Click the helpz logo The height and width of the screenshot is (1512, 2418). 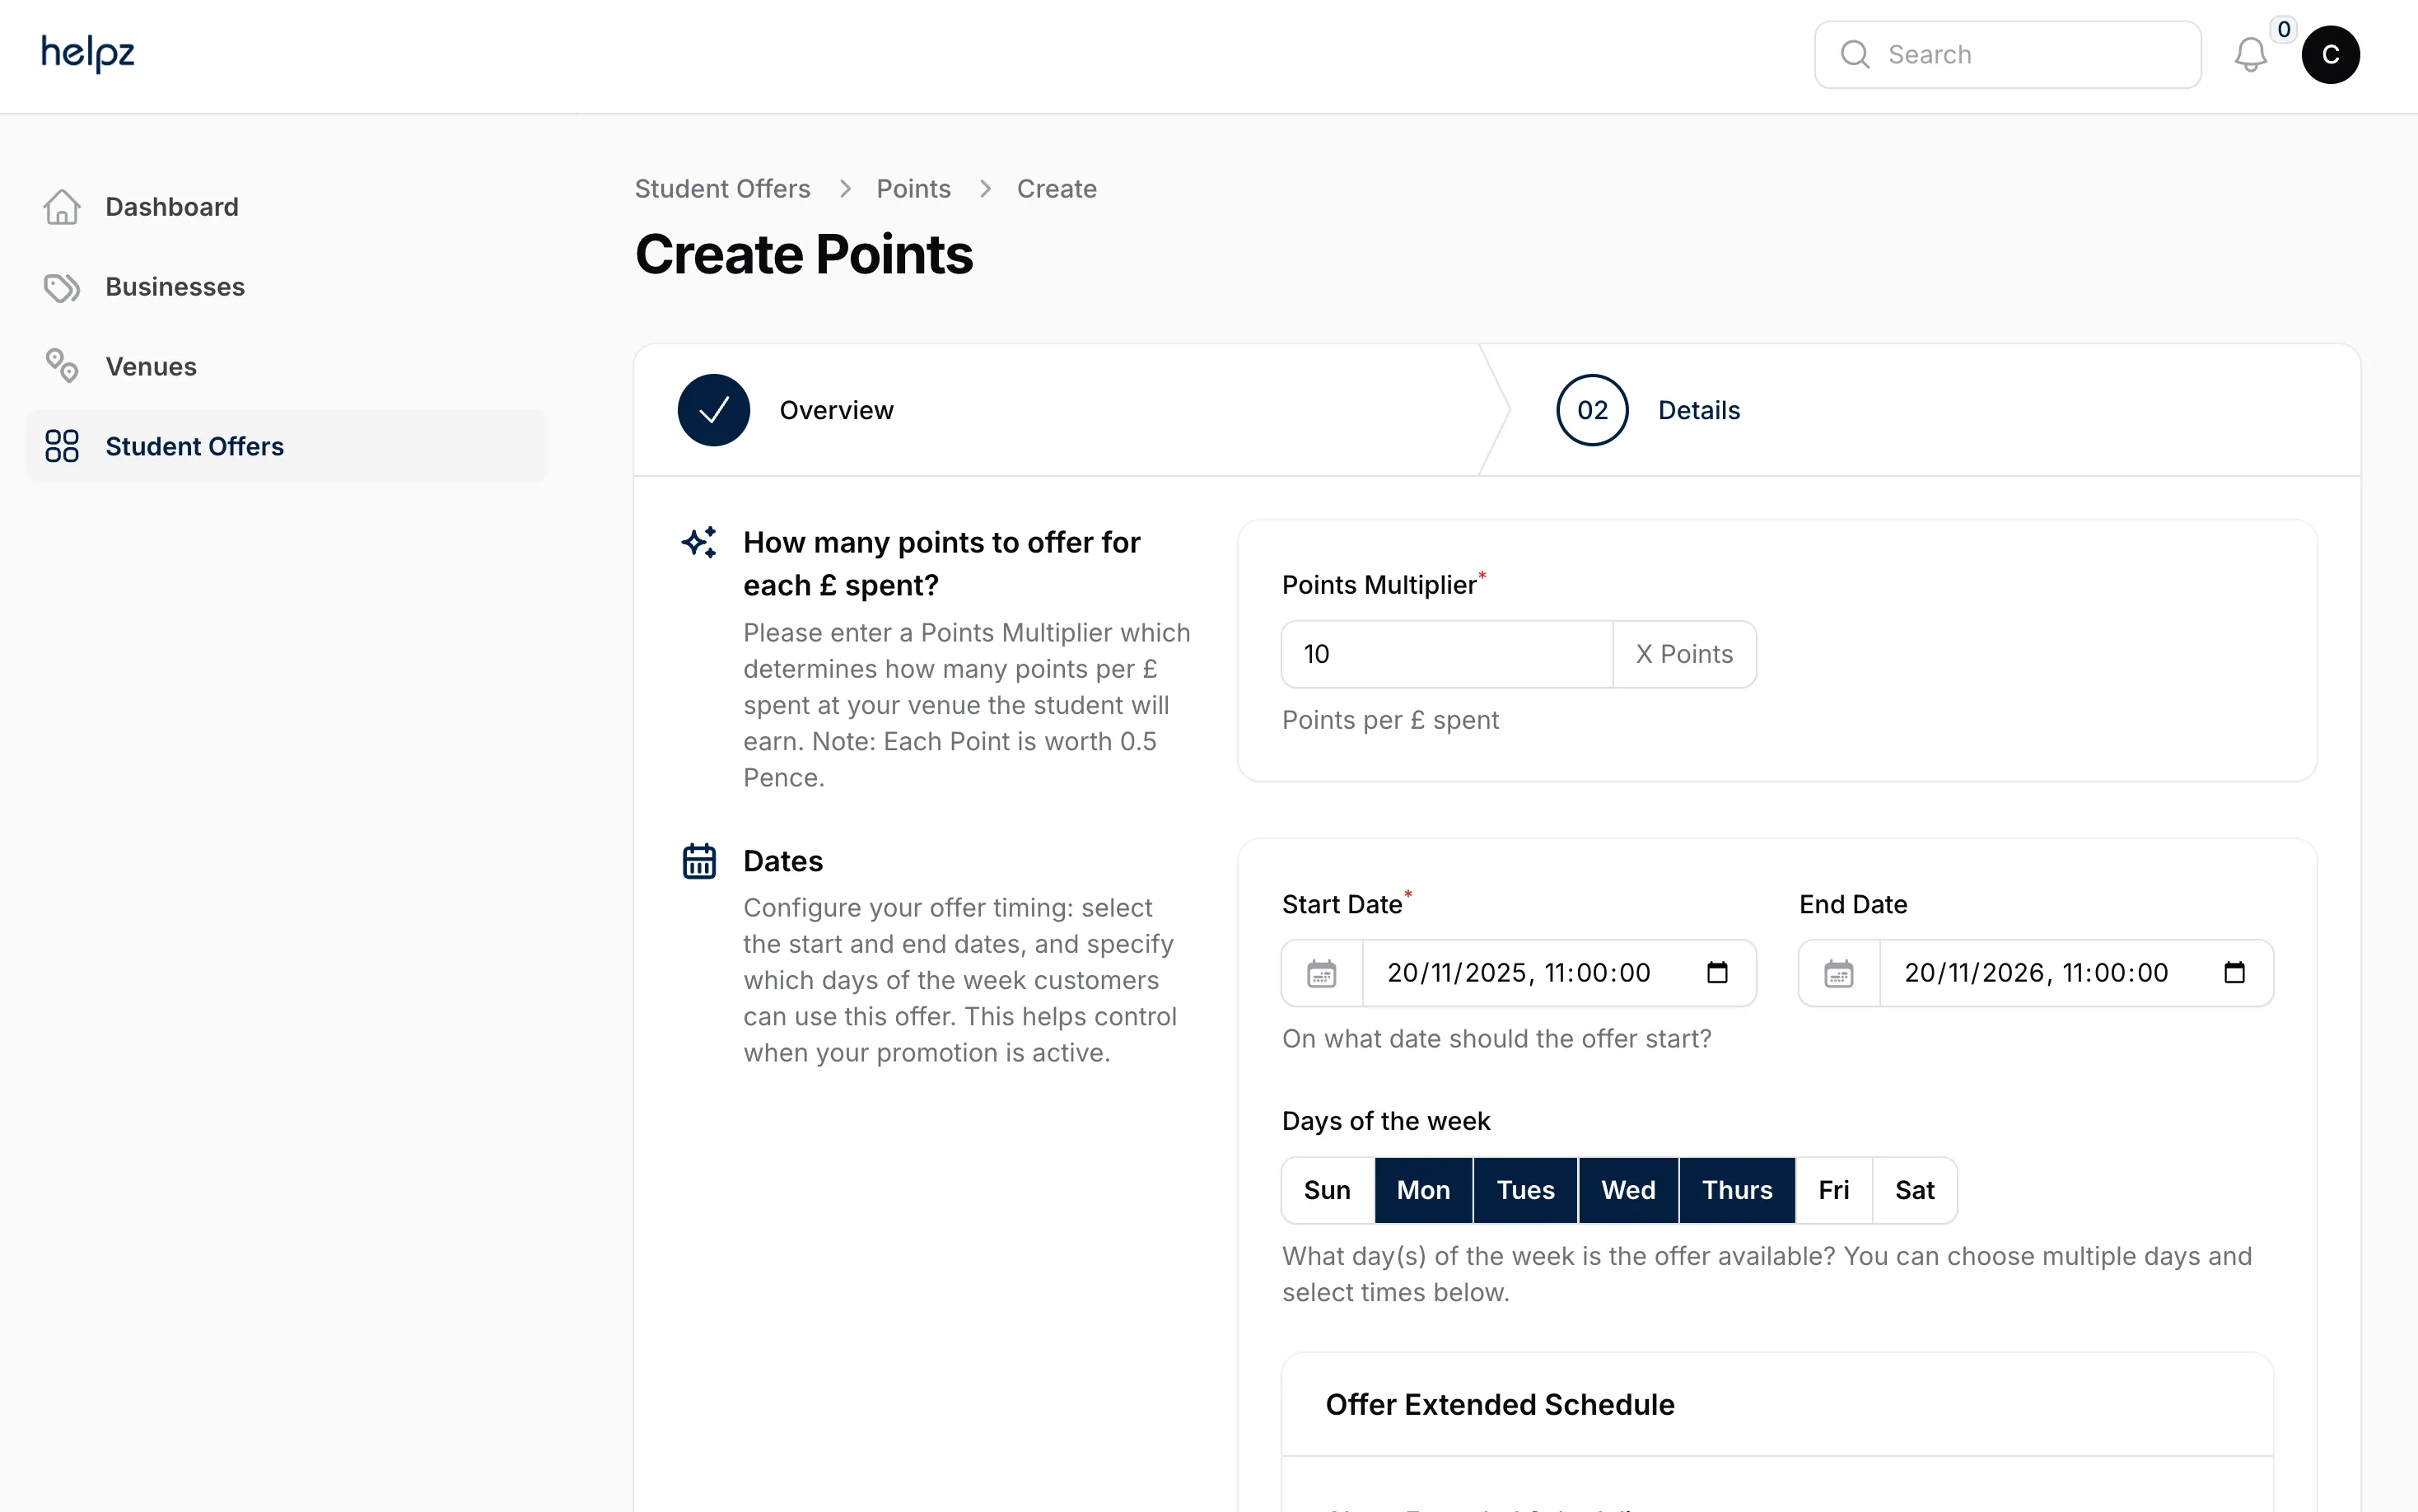coord(88,53)
